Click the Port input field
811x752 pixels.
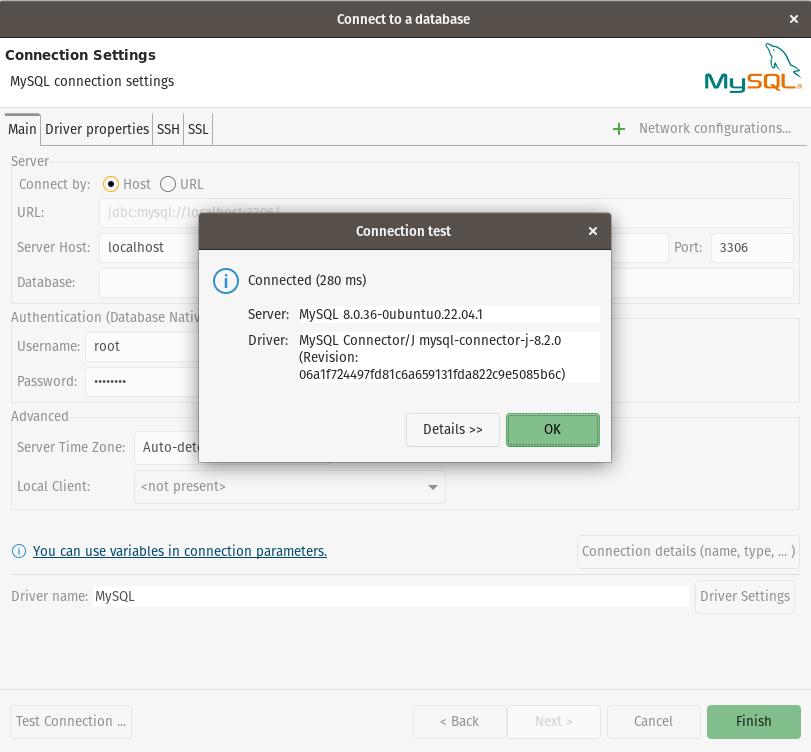(751, 248)
